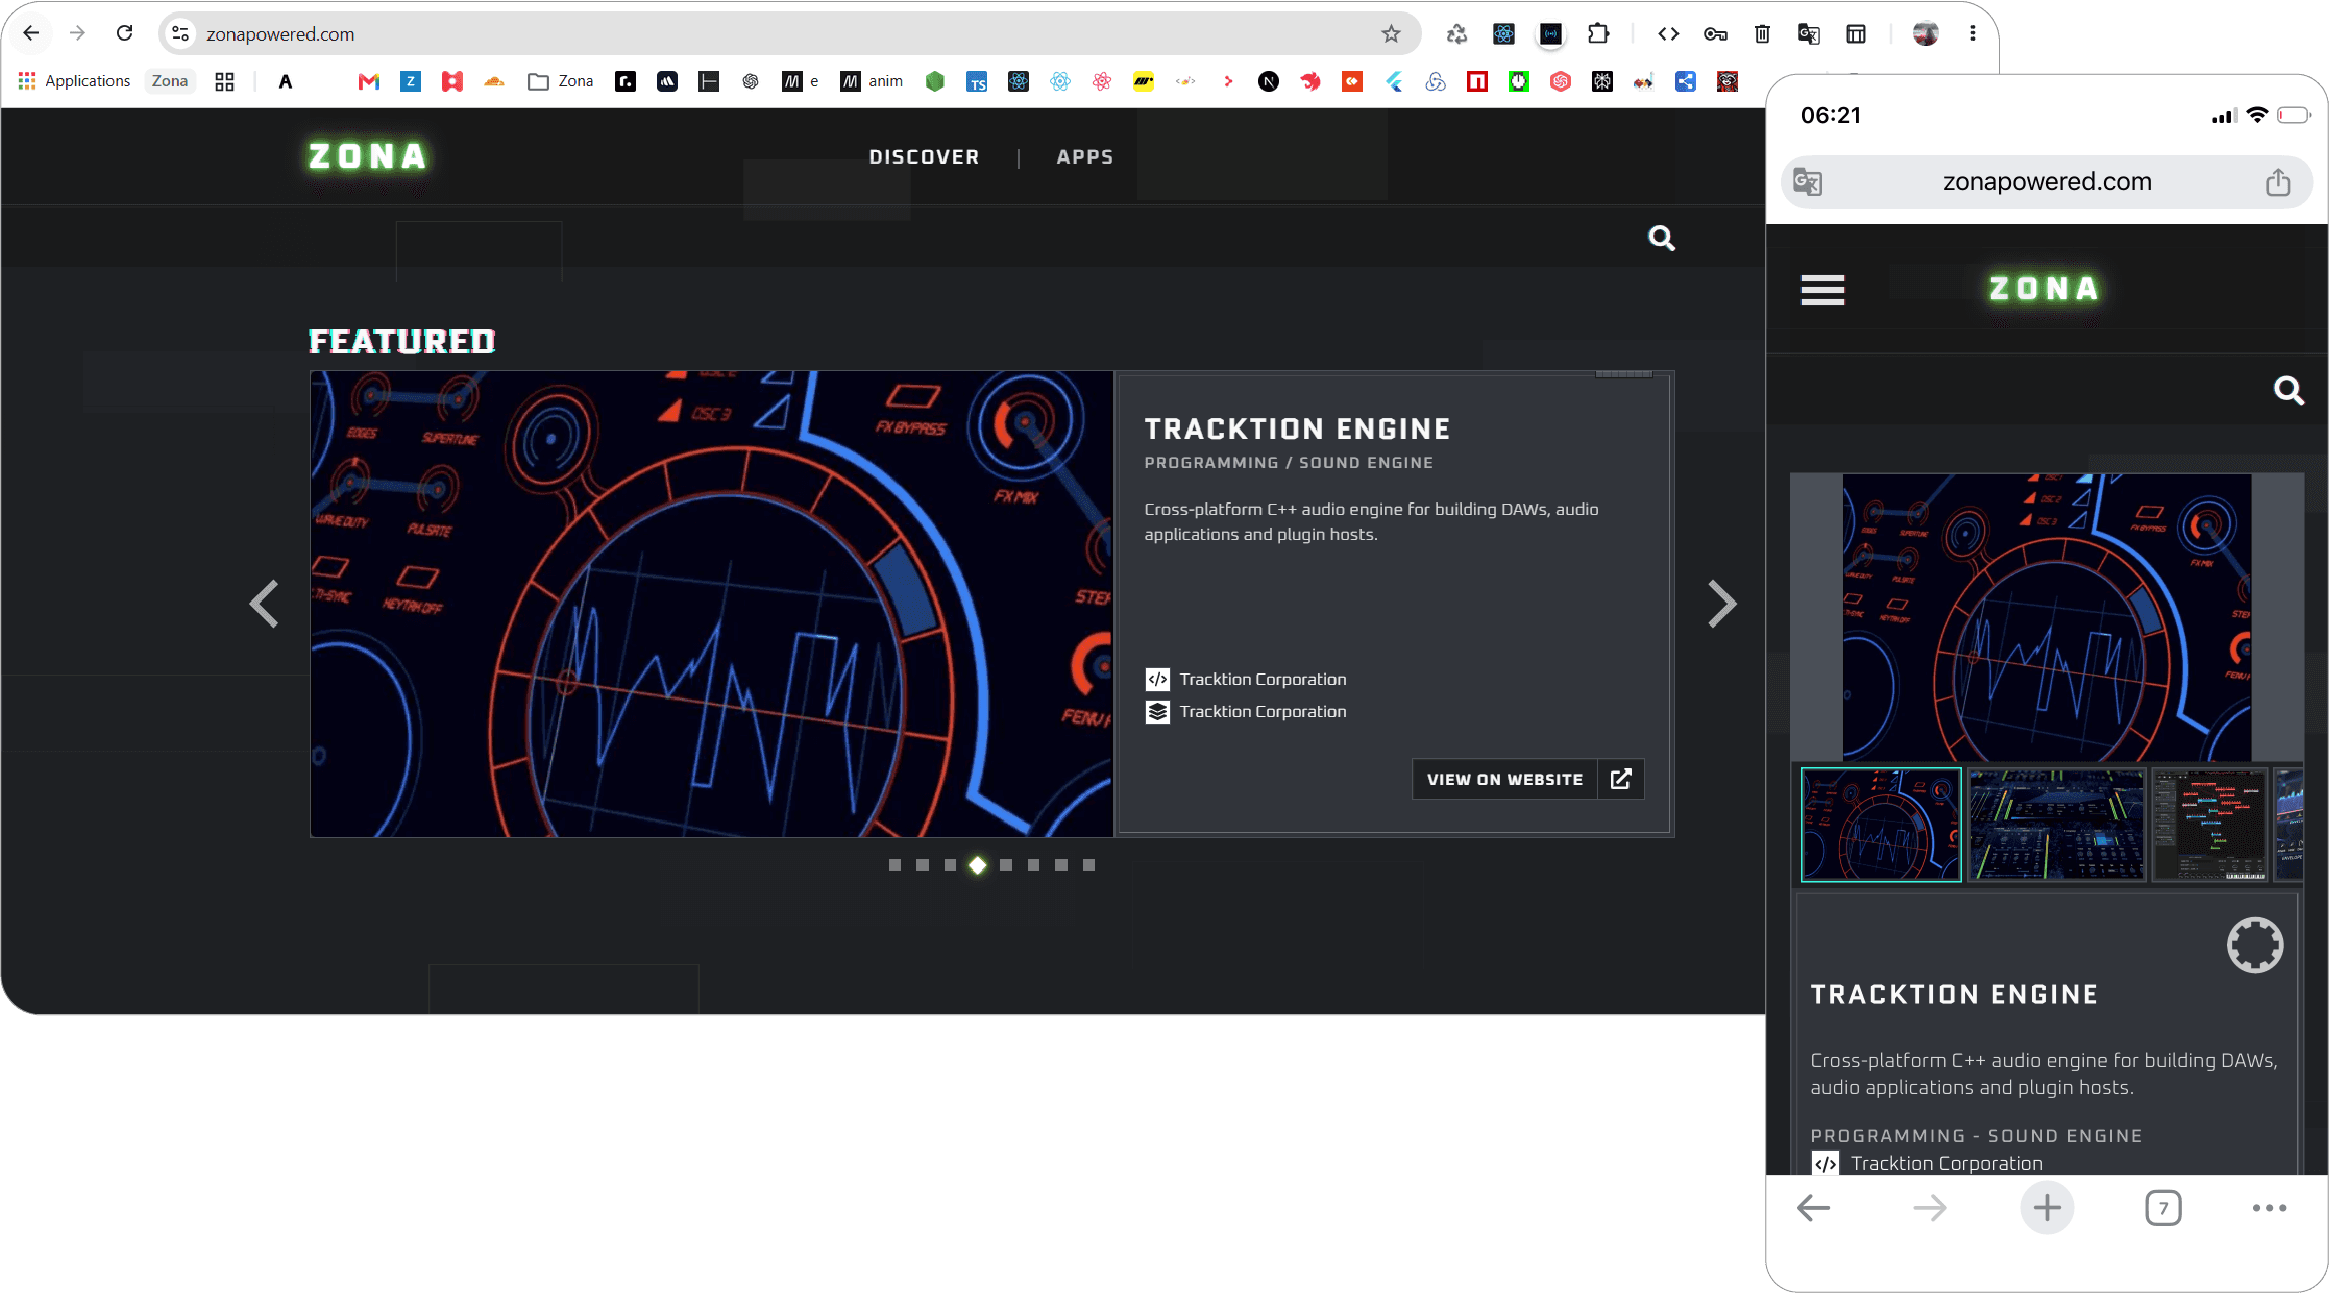Image resolution: width=2329 pixels, height=1293 pixels.
Task: Open the hamburger menu in the mobile view
Action: tap(1822, 290)
